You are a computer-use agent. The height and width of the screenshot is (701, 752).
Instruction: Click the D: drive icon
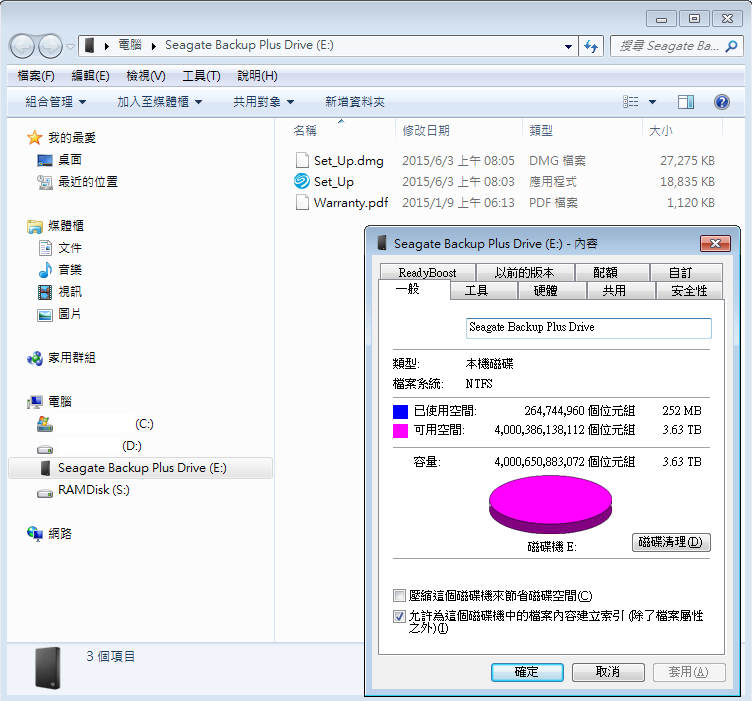click(45, 449)
